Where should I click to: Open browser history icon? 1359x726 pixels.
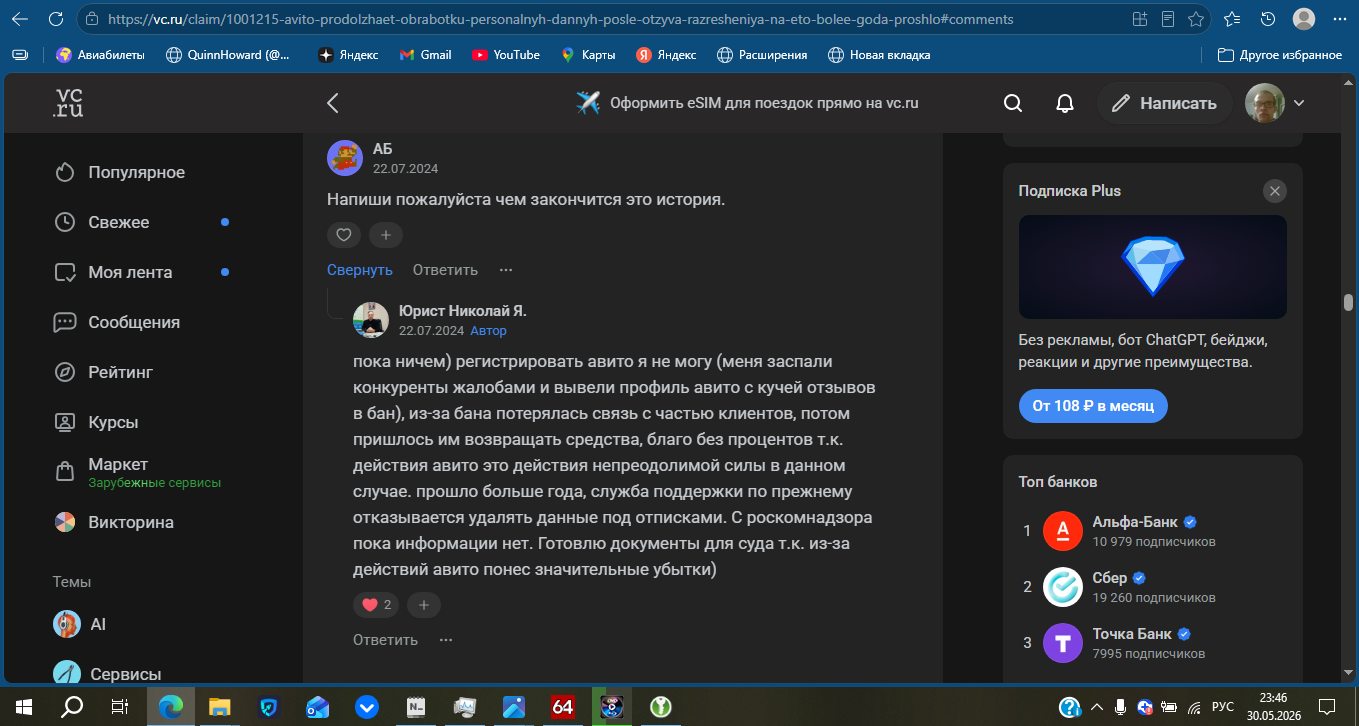coord(1267,19)
